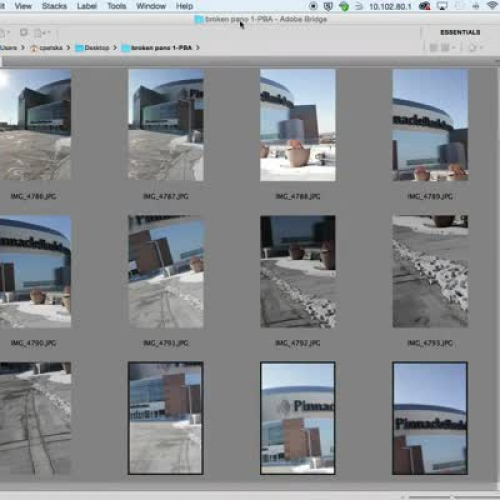
Task: Select the IMG_4793.JPG thumbnail
Action: tap(430, 271)
